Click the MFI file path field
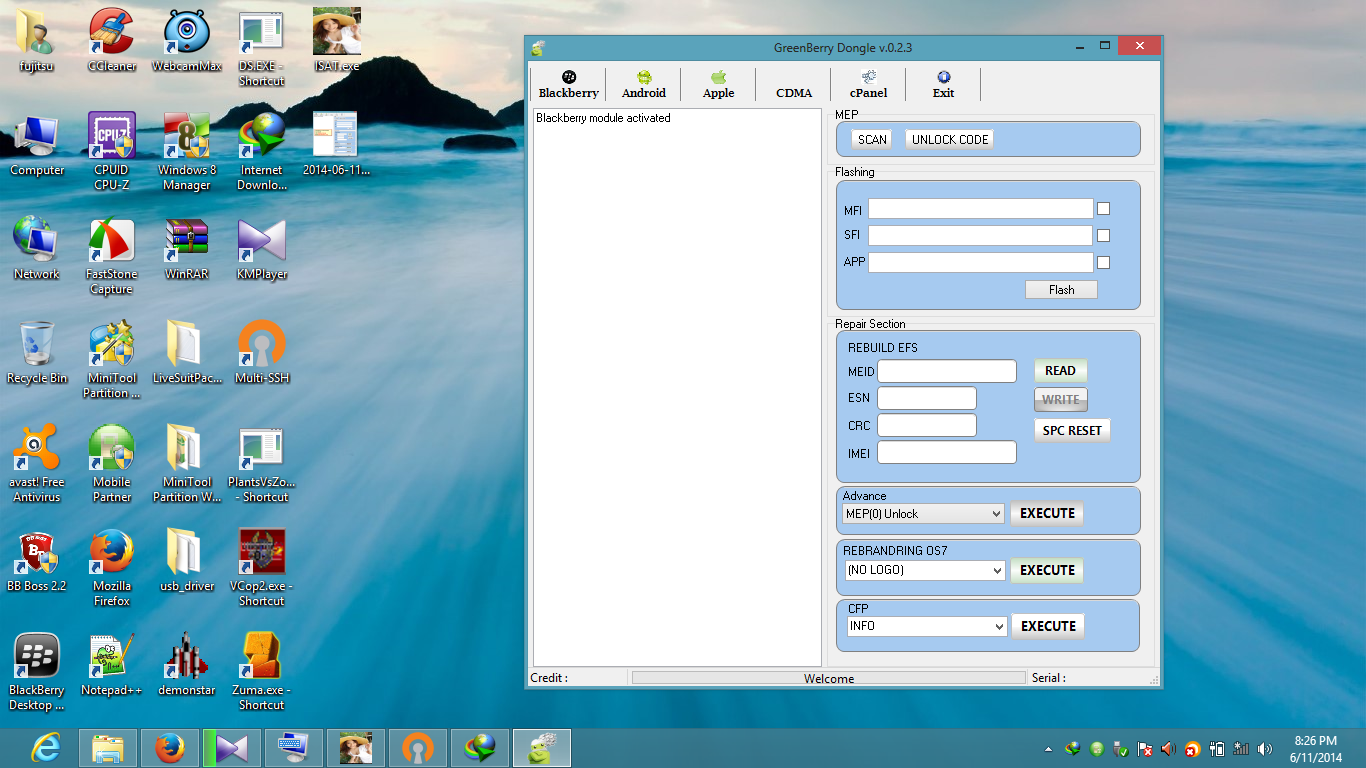The image size is (1366, 768). [981, 209]
